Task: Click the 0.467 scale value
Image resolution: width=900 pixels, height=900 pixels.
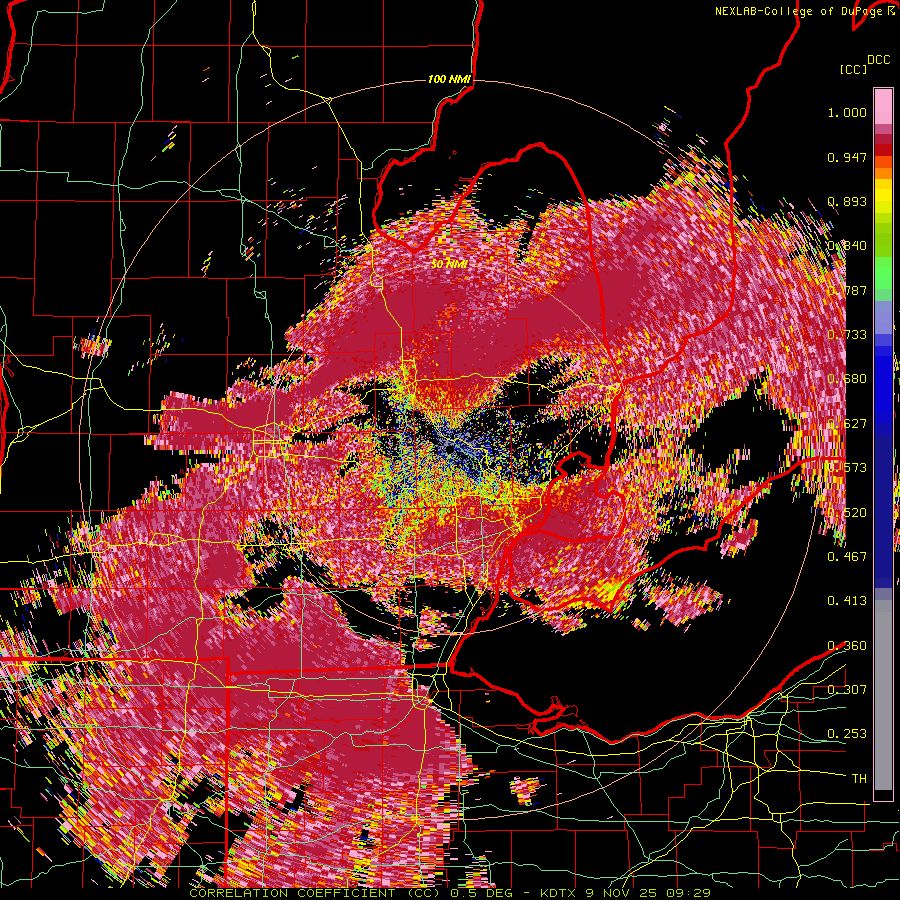Action: (847, 556)
